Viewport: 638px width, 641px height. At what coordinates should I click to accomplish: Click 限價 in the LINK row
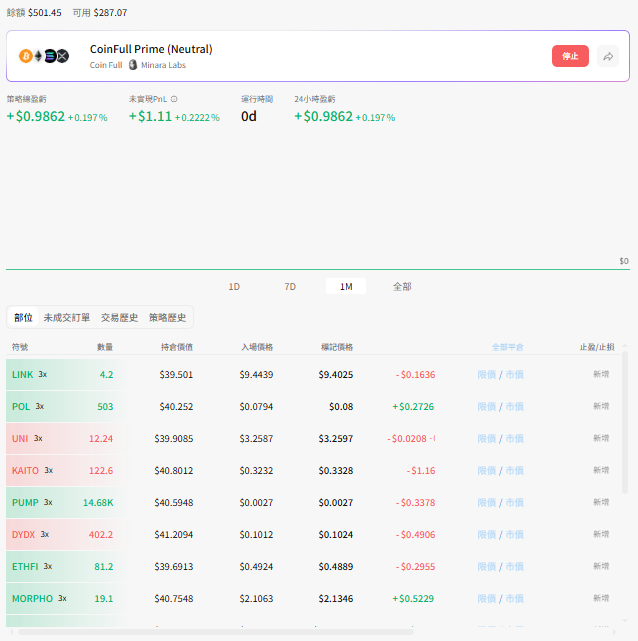487,374
